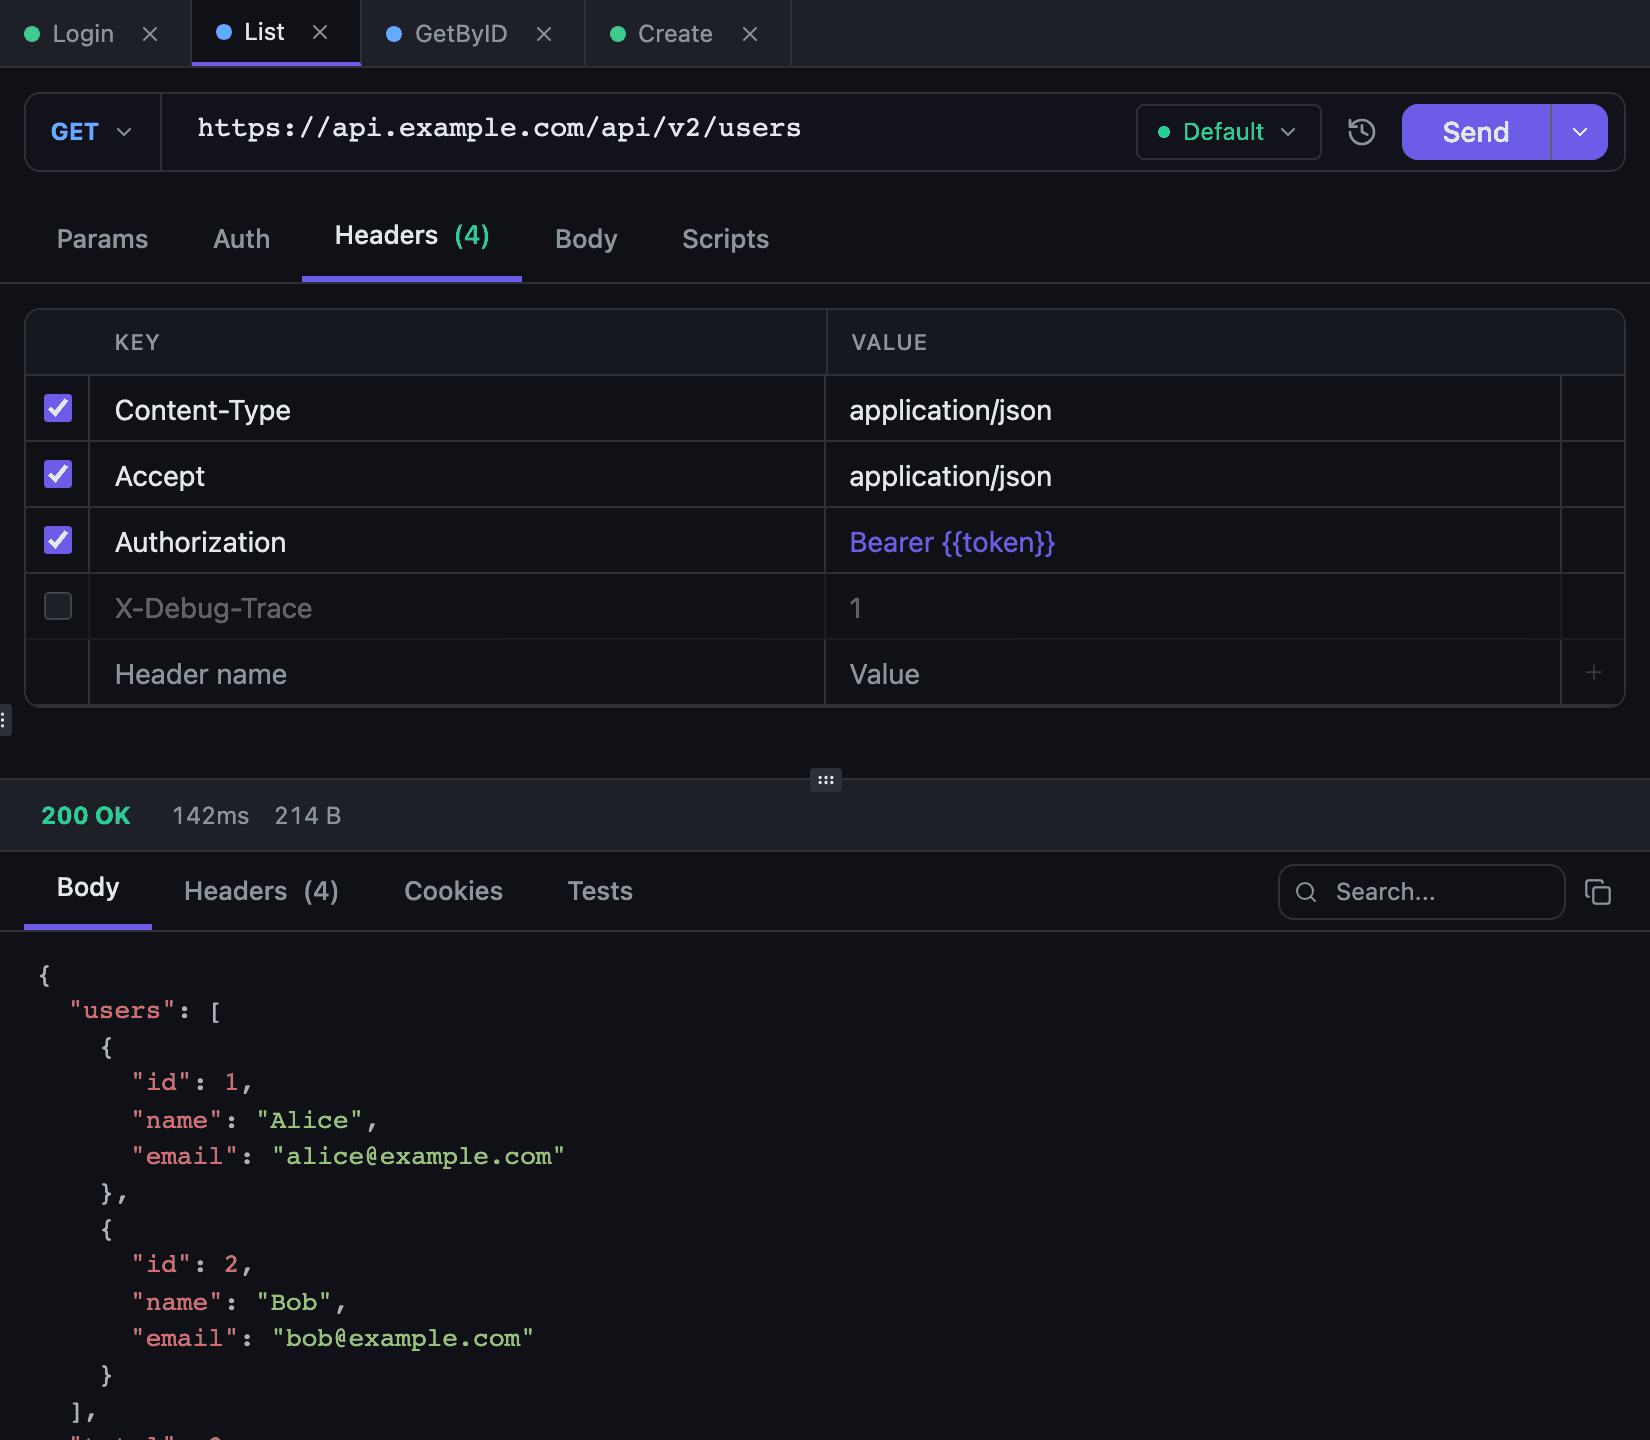Viewport: 1650px width, 1440px height.
Task: Click the empty Header name field
Action: (x=456, y=673)
